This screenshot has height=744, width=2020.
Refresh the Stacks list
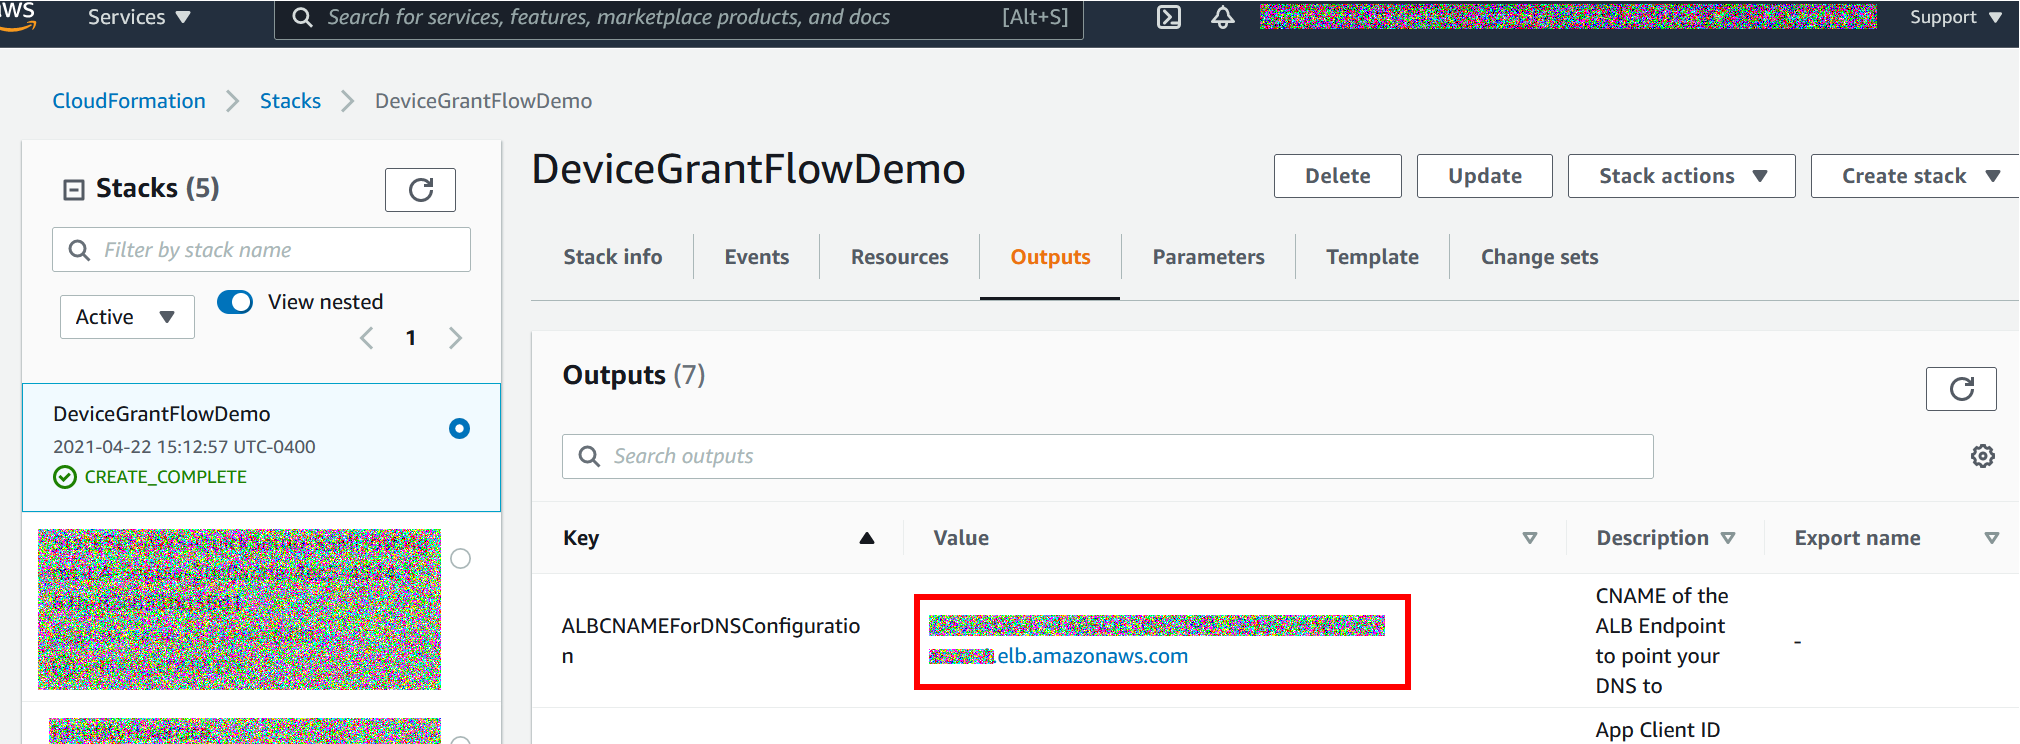point(420,190)
